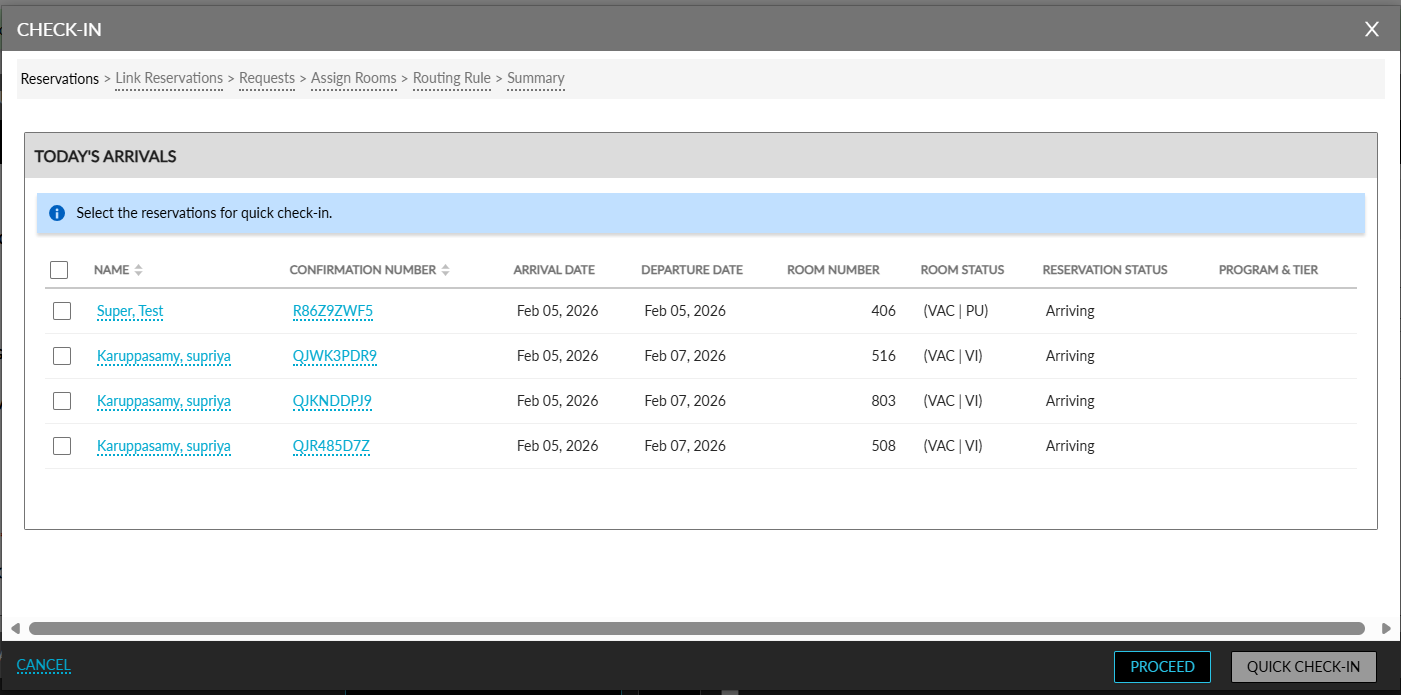This screenshot has height=695, width=1401.
Task: Click the right scroll arrow of horizontal scrollbar
Action: point(1385,629)
